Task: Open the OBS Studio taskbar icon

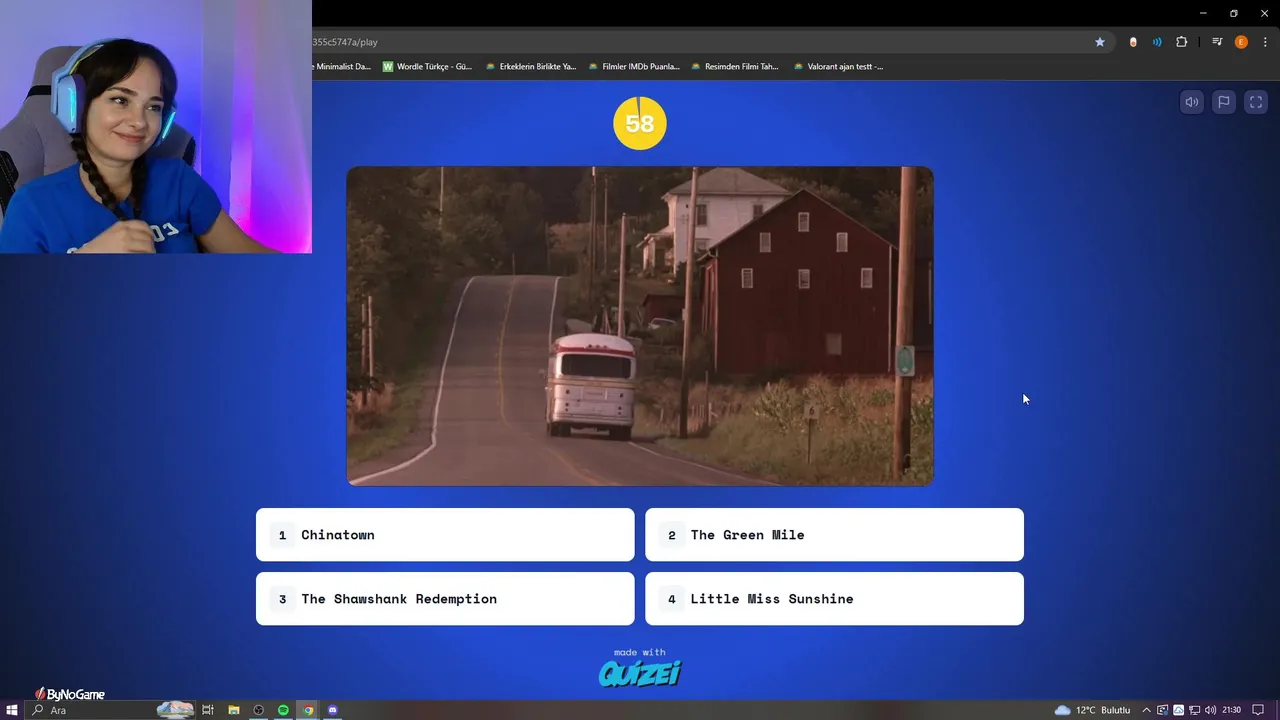Action: [x=258, y=710]
